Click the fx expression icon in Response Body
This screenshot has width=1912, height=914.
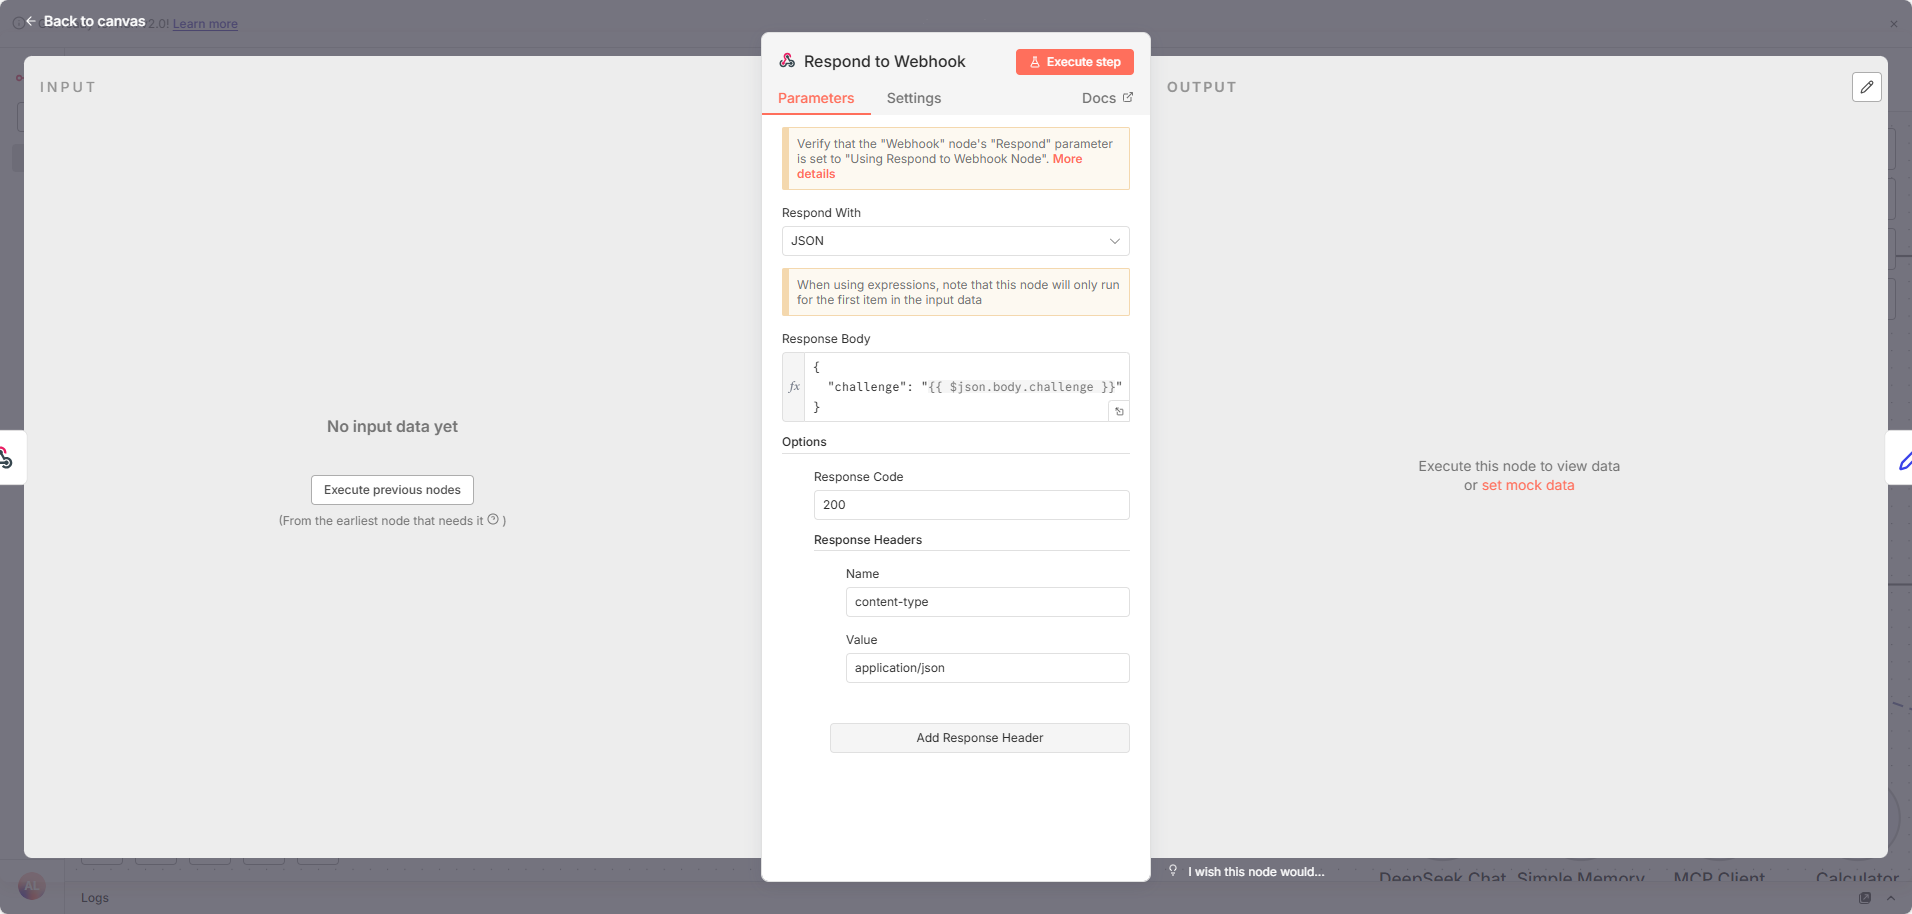pyautogui.click(x=794, y=387)
